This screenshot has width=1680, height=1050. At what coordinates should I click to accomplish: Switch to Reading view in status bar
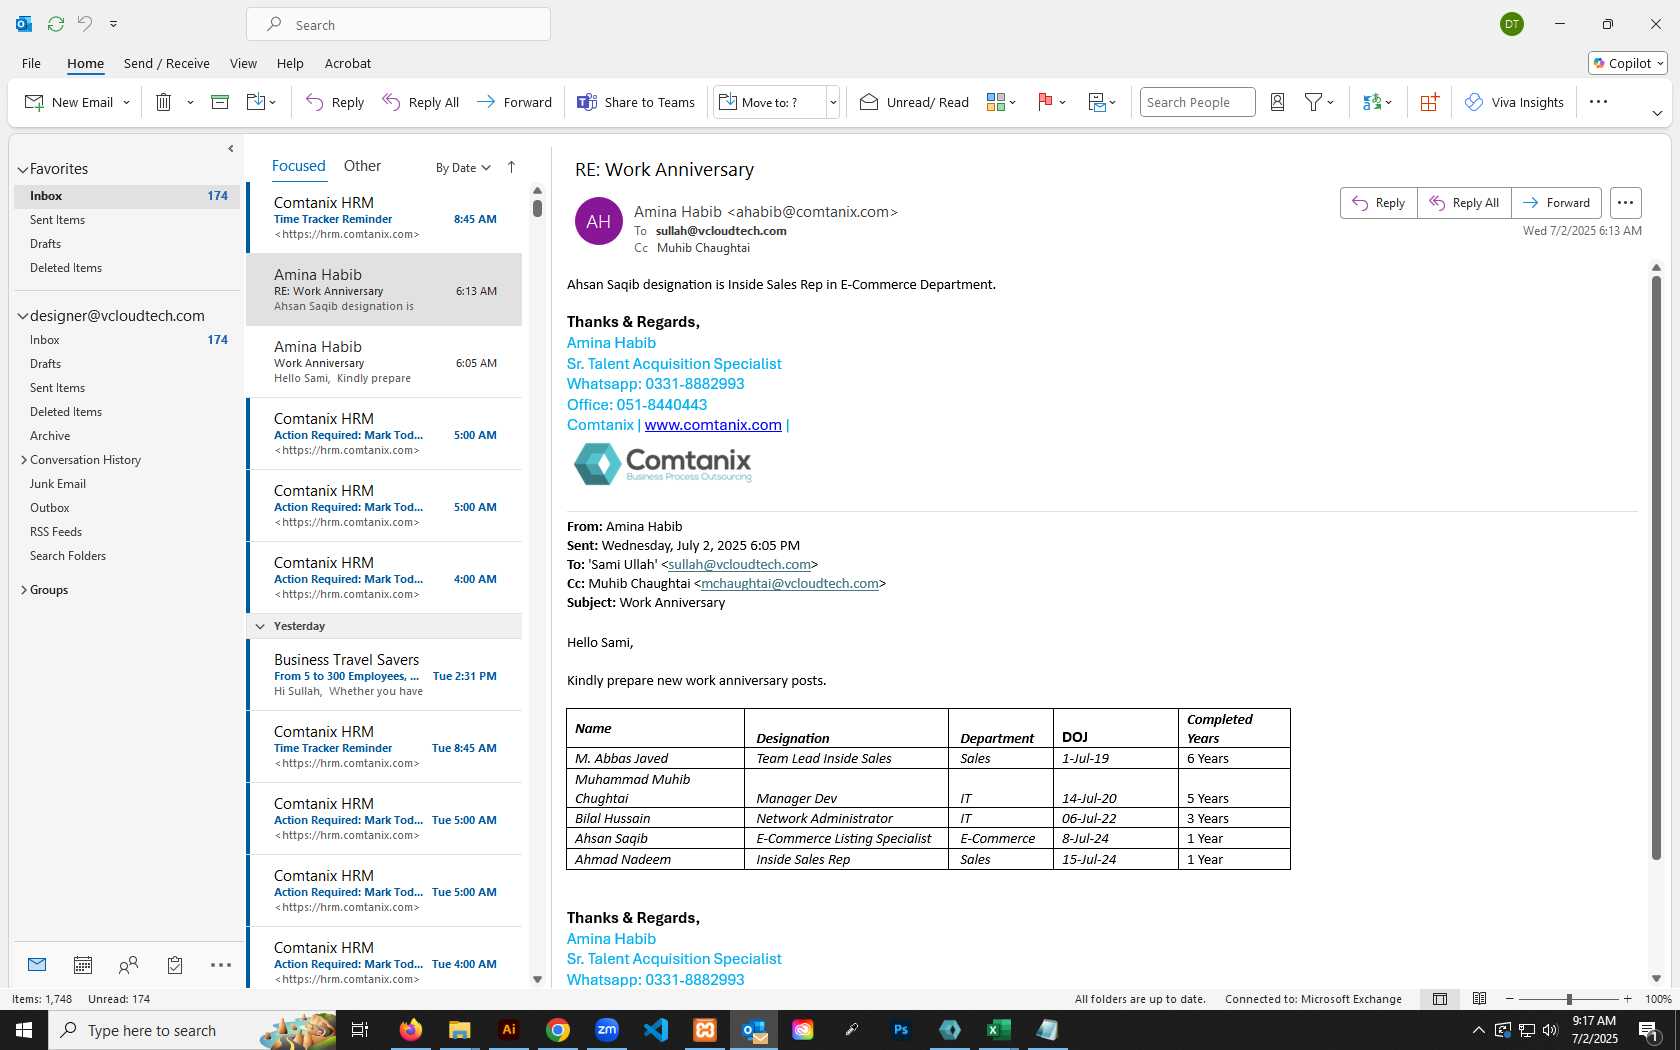[1479, 999]
